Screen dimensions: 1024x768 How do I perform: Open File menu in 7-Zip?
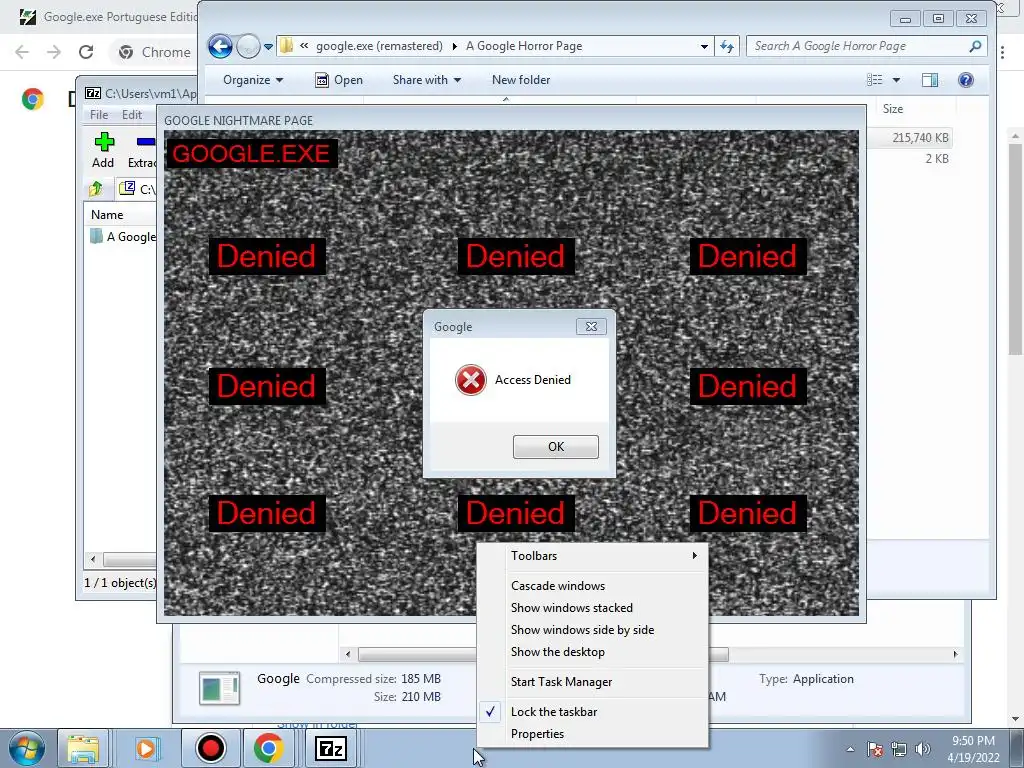pos(99,115)
